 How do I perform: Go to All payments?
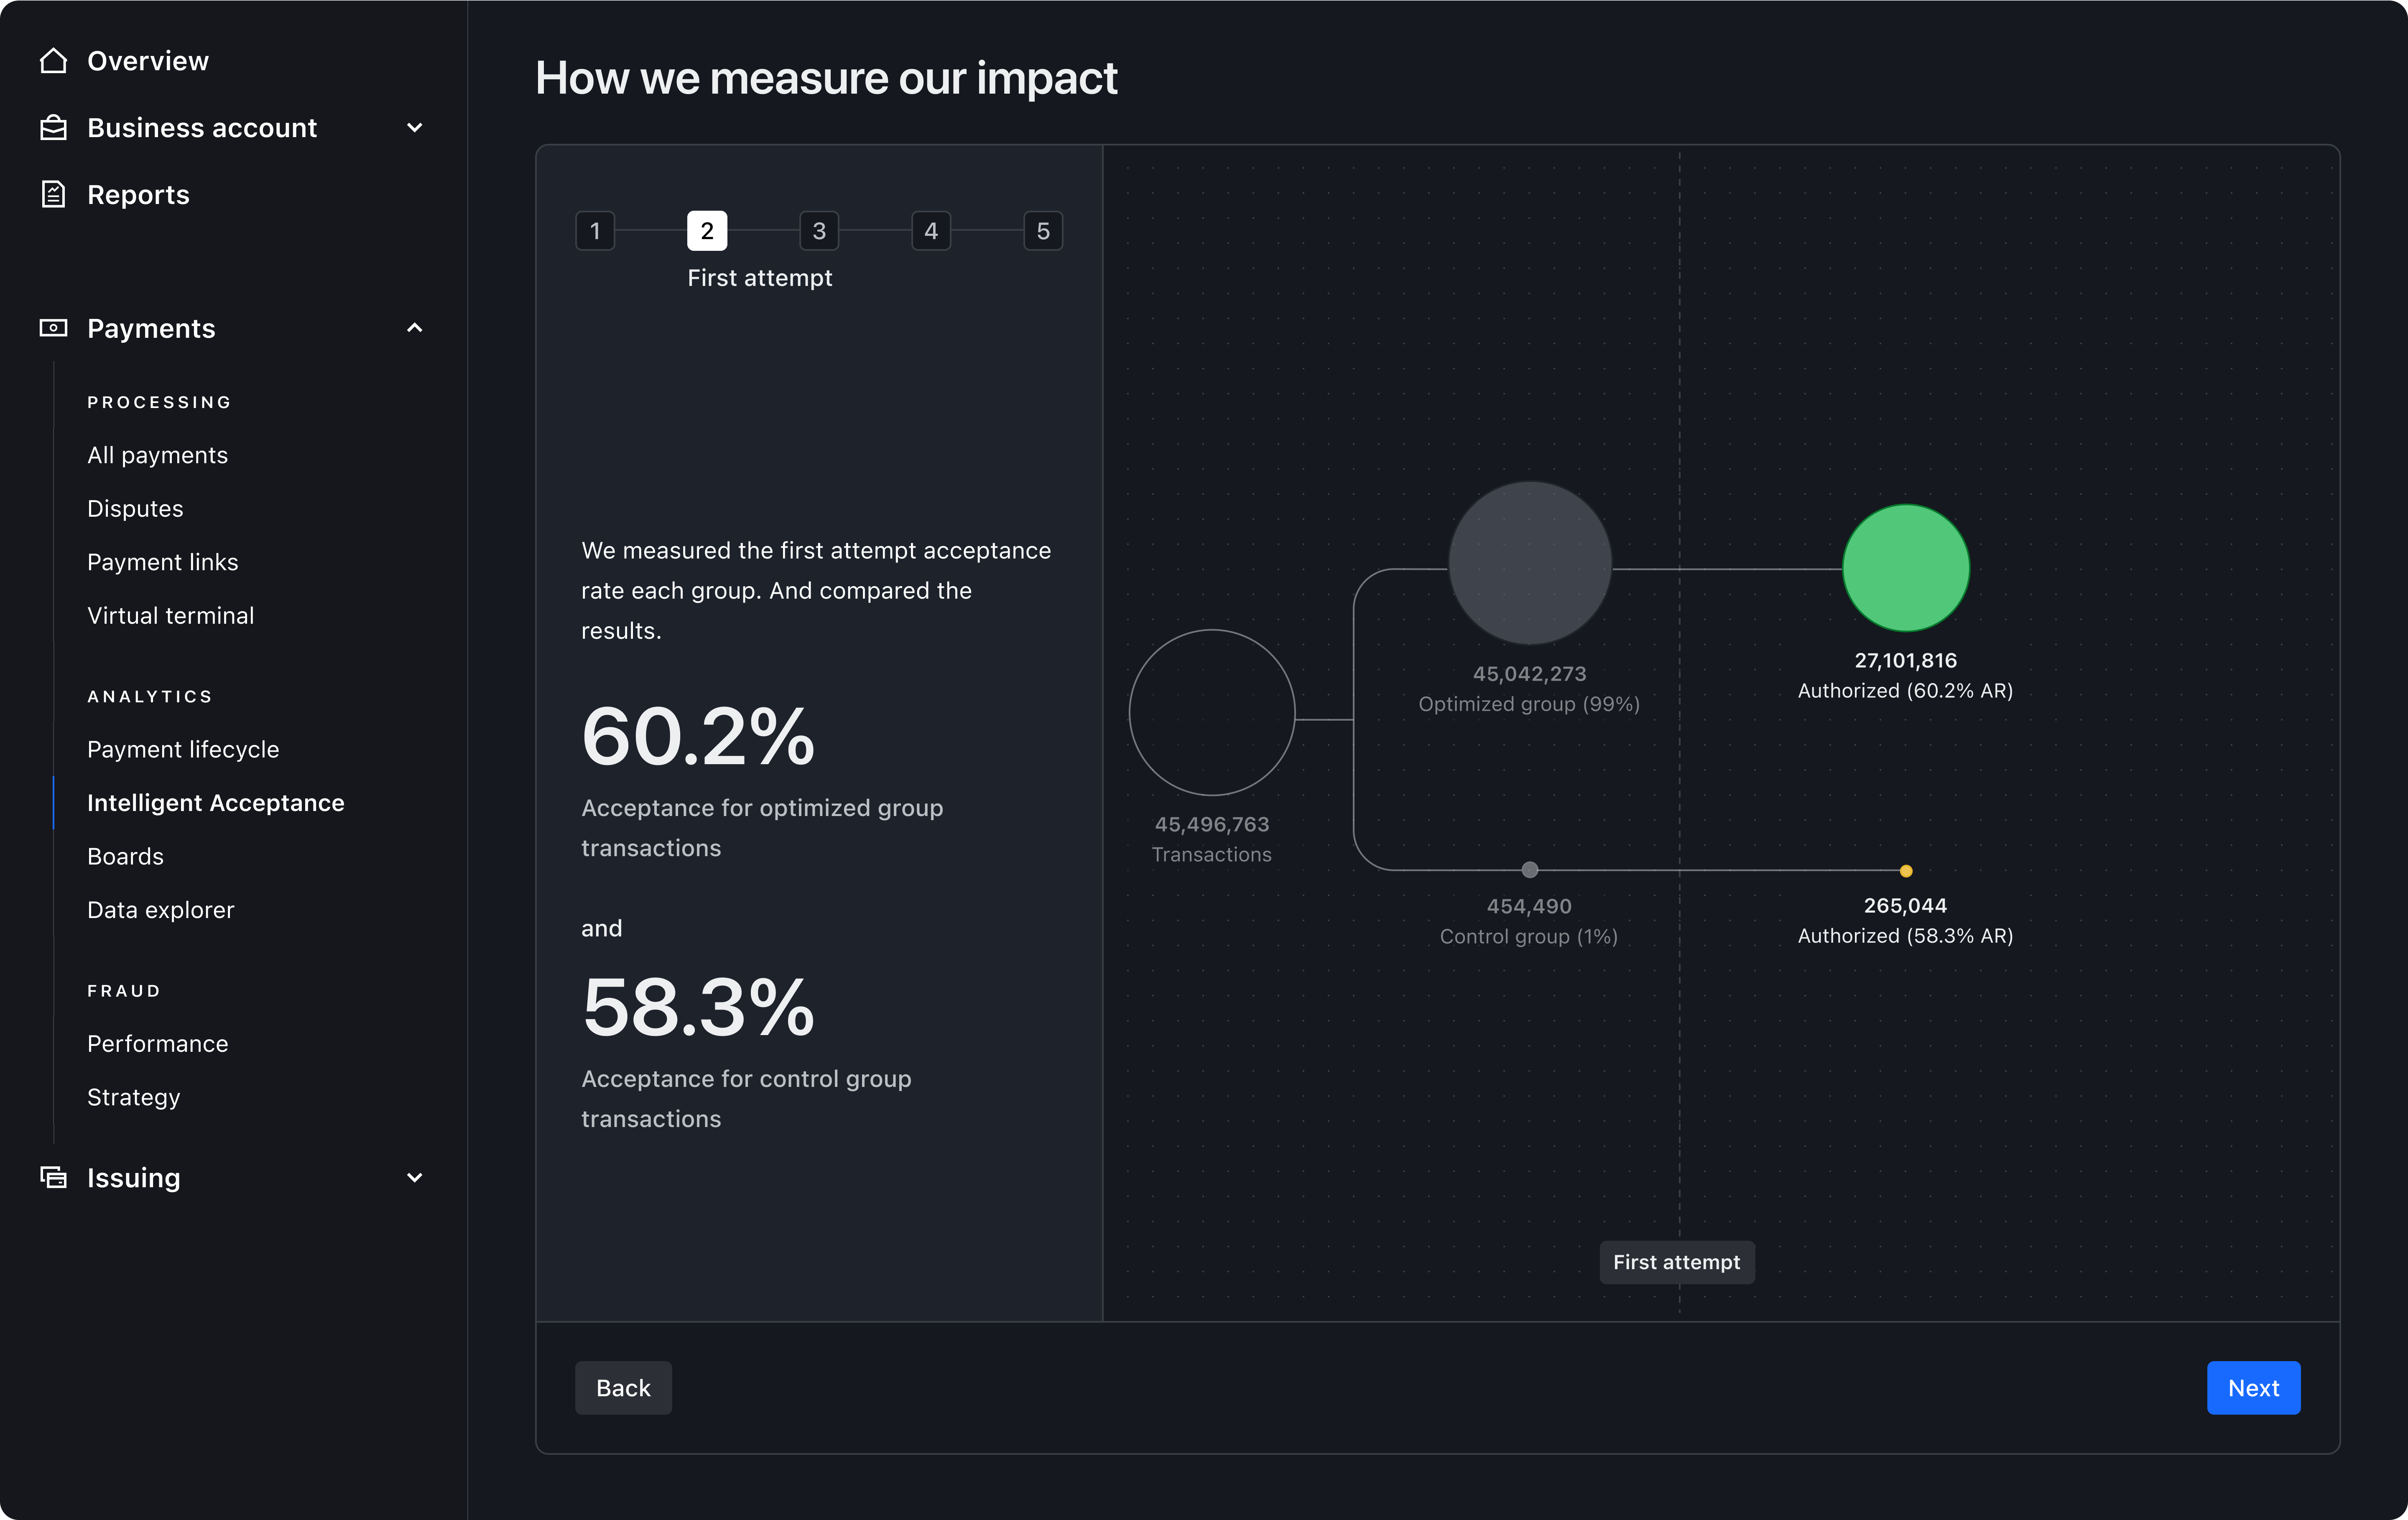[x=157, y=455]
